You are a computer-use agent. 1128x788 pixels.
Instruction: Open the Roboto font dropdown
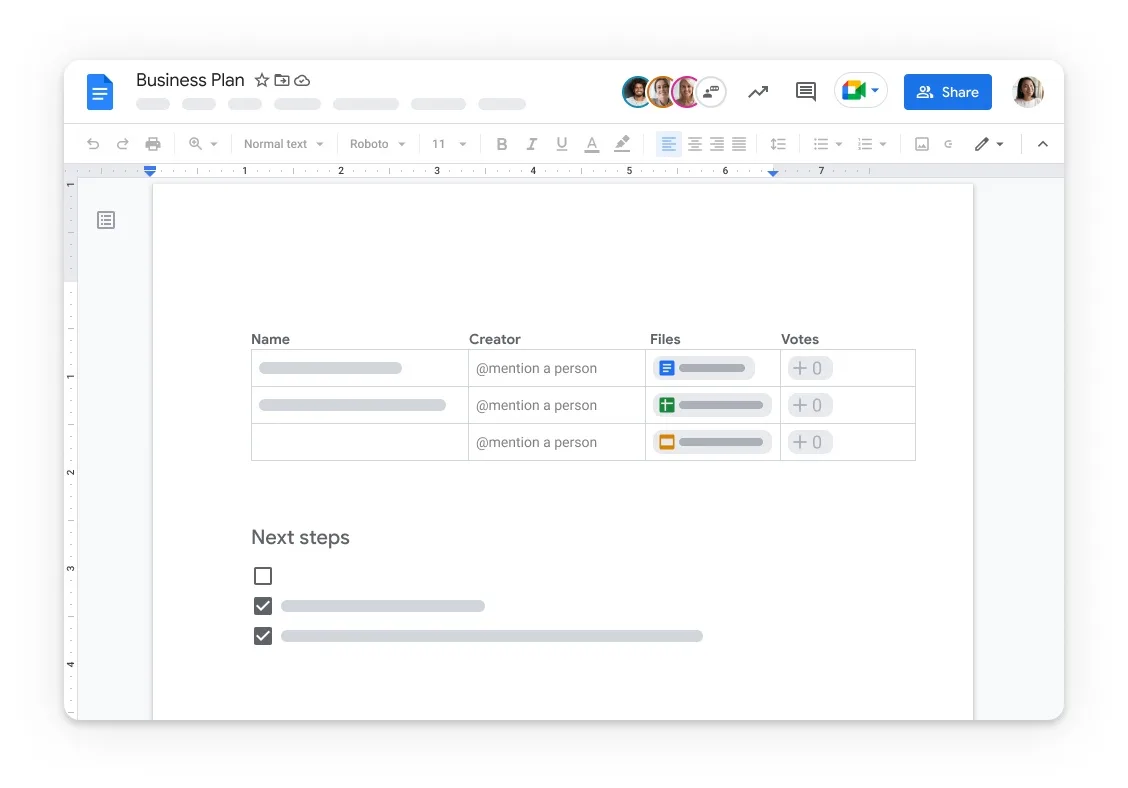[378, 144]
